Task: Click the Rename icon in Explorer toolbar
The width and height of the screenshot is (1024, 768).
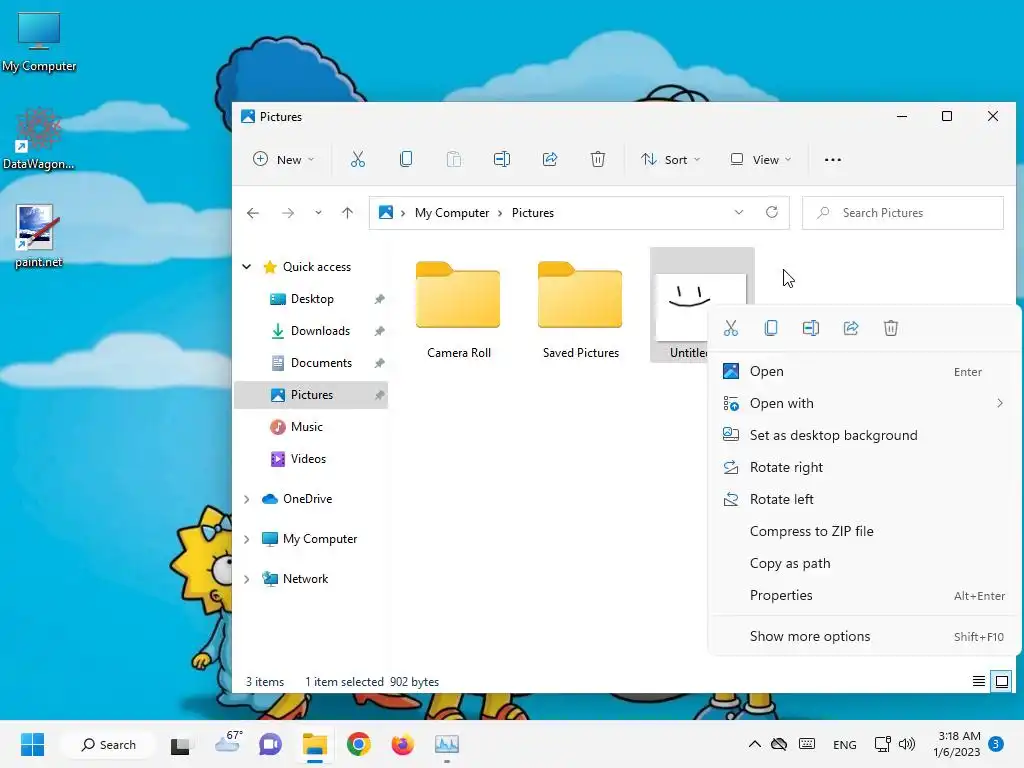Action: pyautogui.click(x=502, y=159)
